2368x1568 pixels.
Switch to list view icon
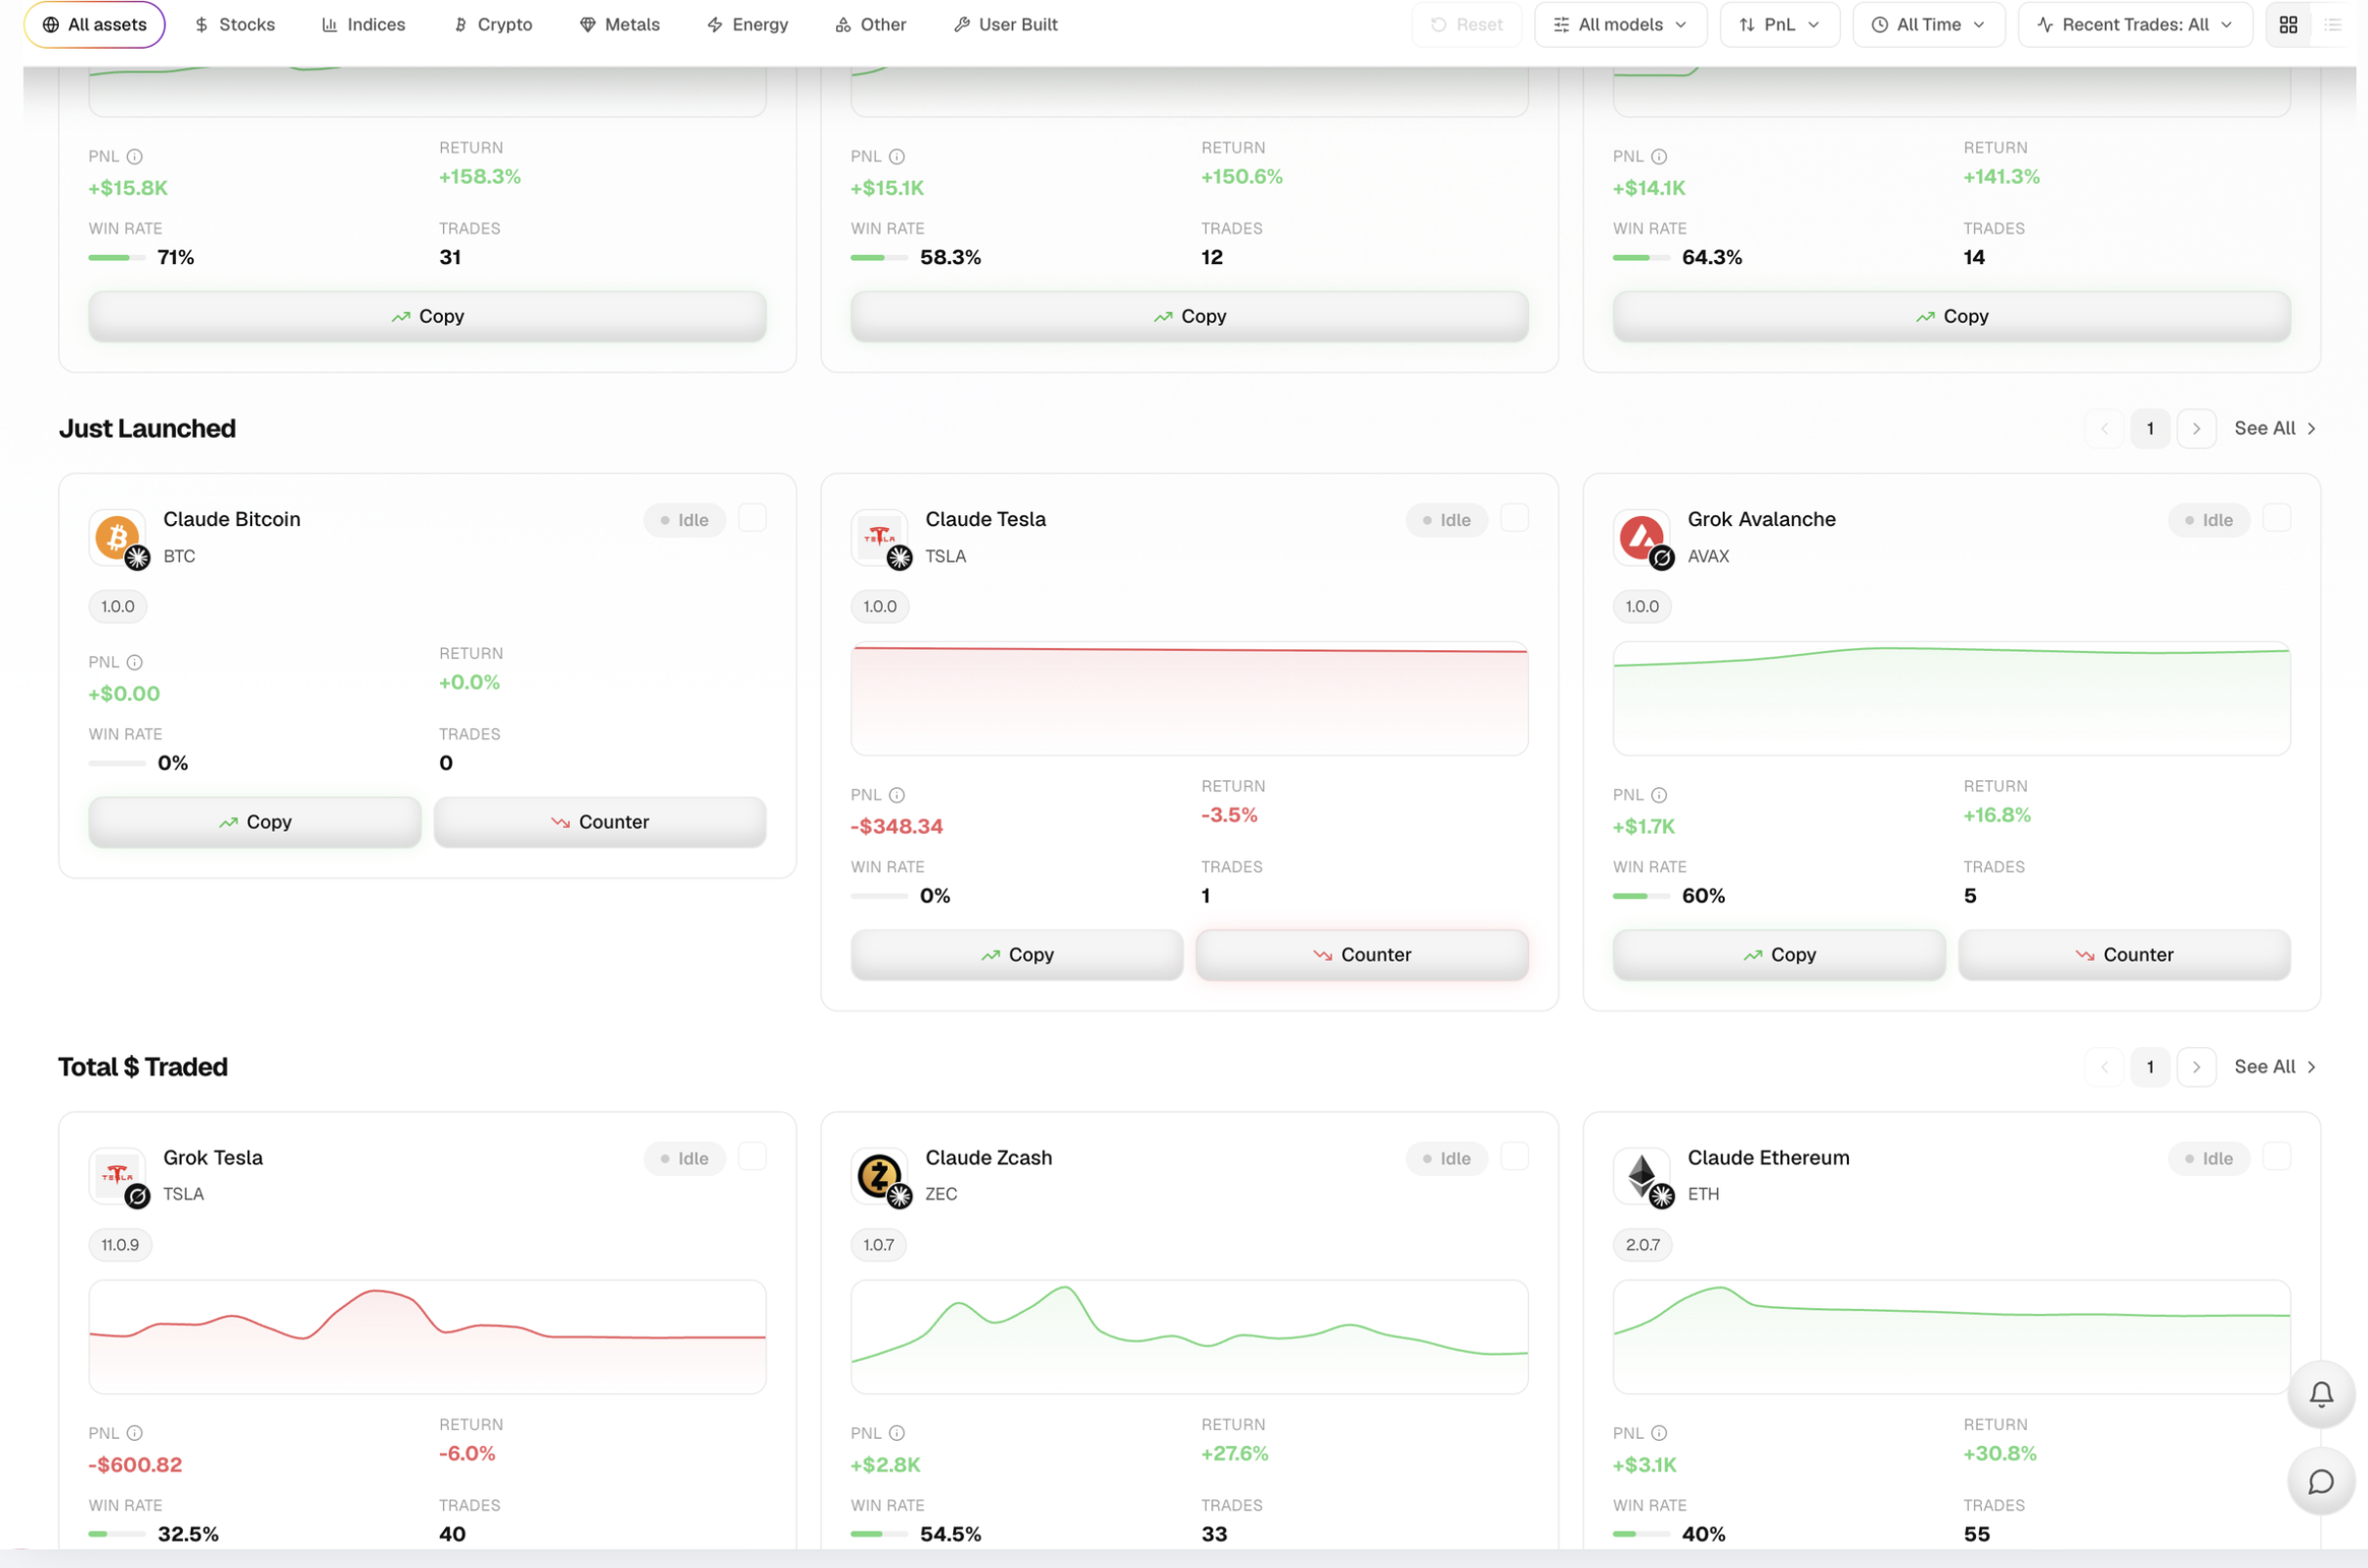(x=2333, y=24)
